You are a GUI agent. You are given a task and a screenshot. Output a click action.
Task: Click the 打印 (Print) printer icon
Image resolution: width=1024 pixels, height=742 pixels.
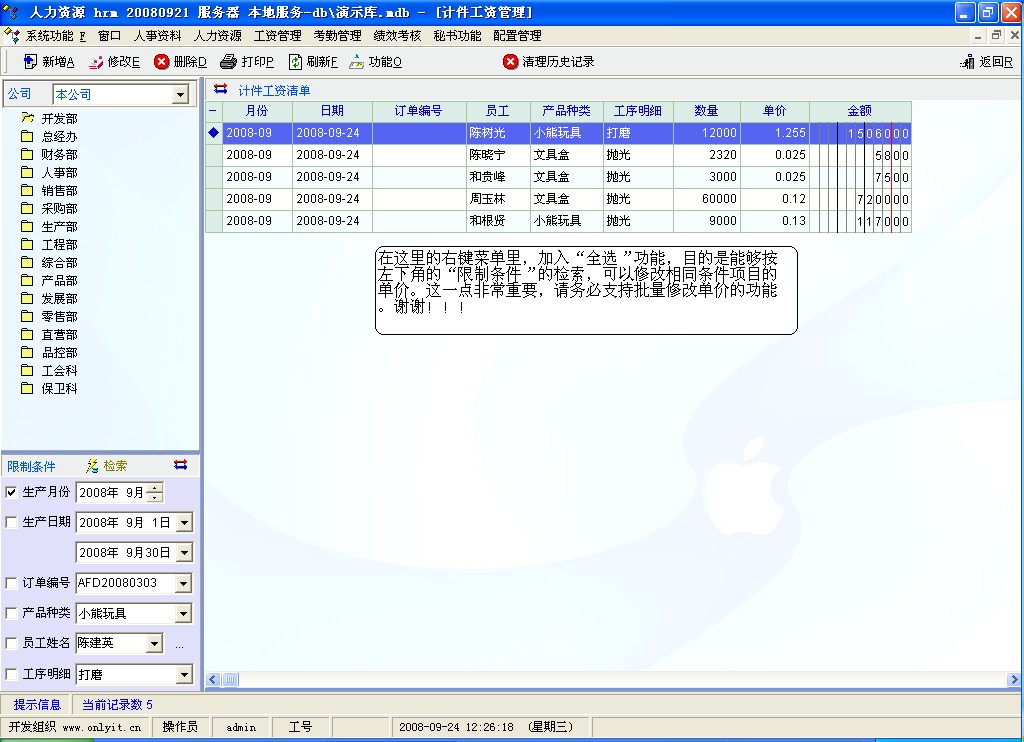coord(229,62)
